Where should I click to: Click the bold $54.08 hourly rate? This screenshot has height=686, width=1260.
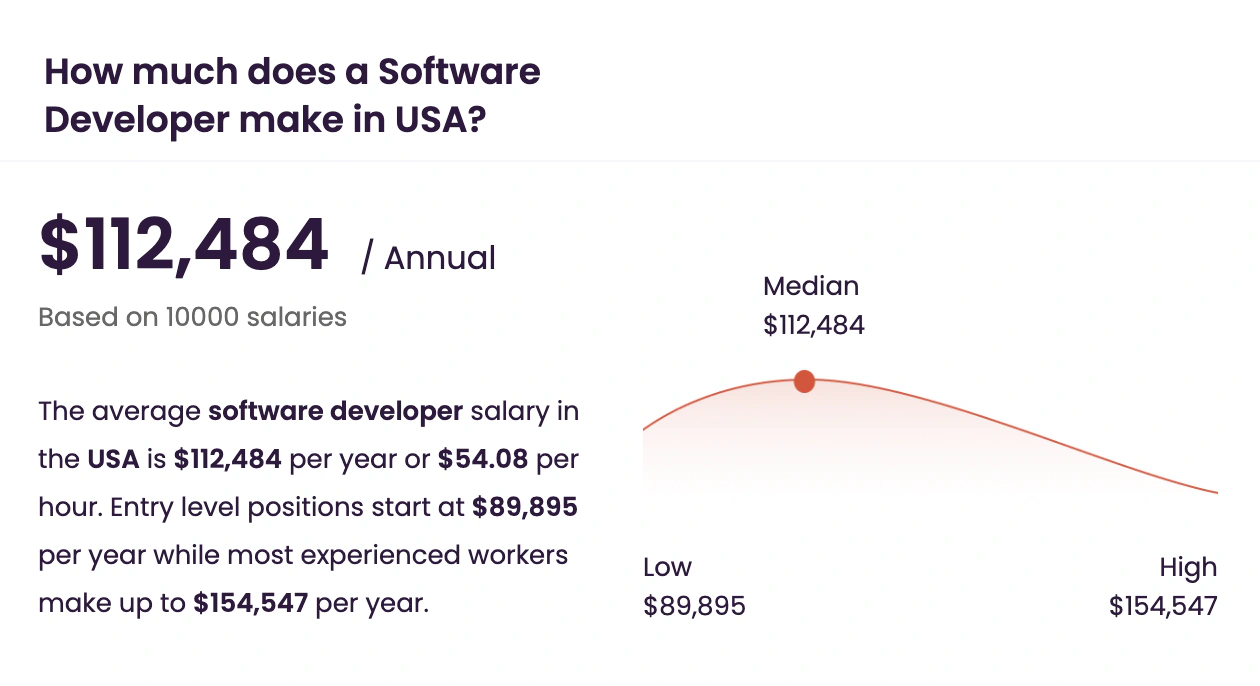point(484,459)
